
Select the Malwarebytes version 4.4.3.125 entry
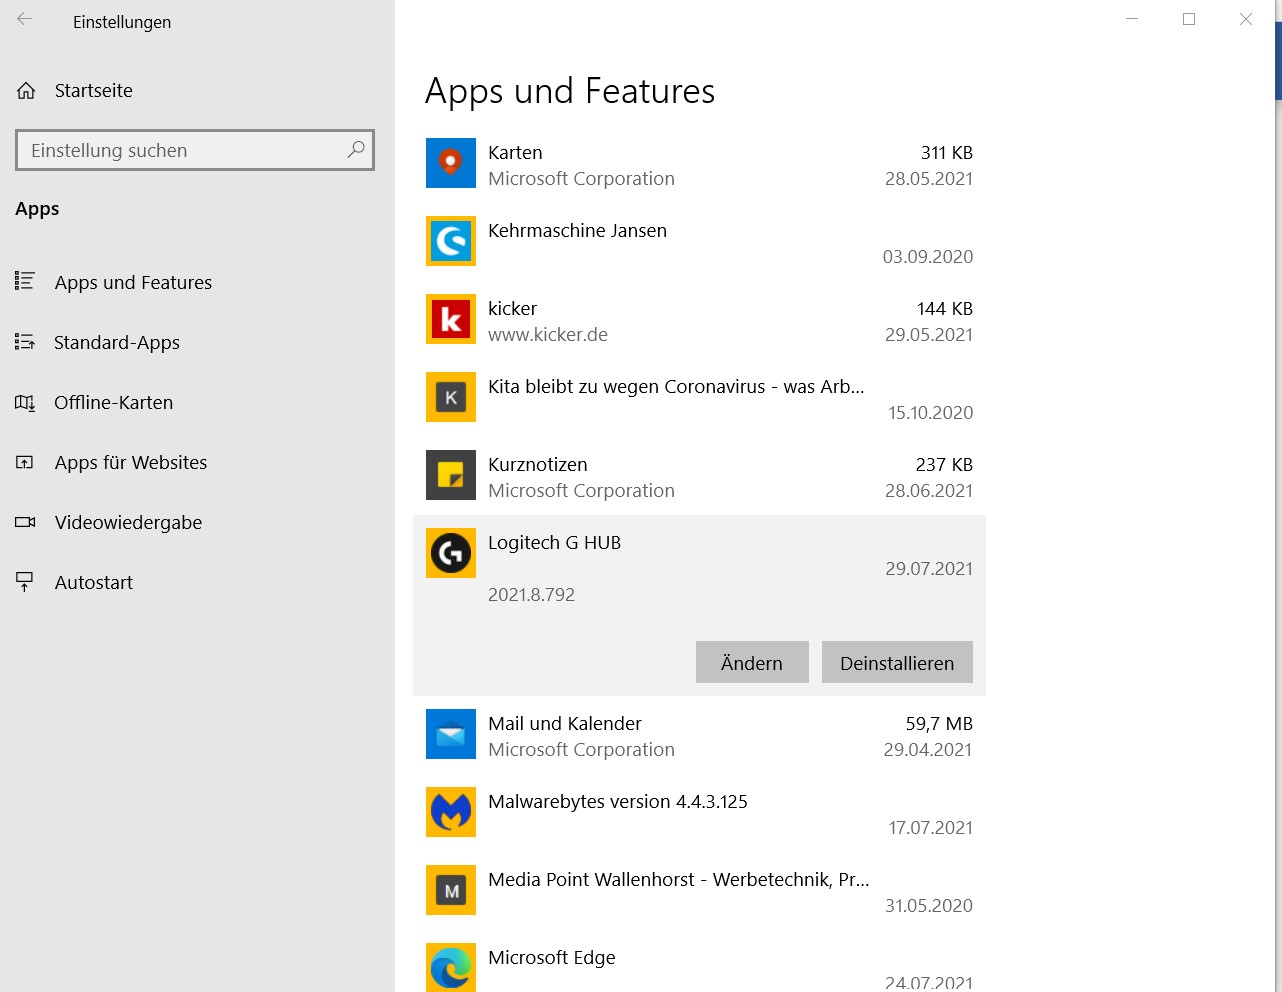pos(618,801)
